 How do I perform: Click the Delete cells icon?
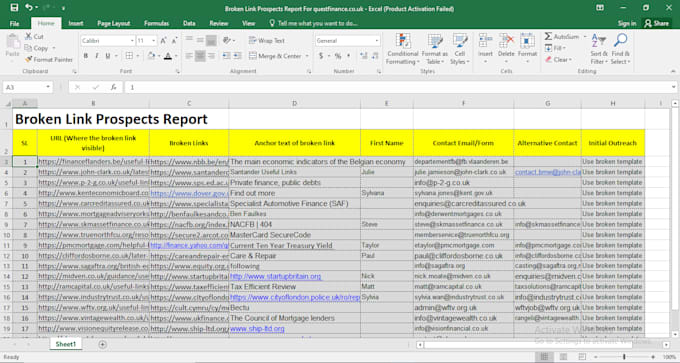pos(506,41)
